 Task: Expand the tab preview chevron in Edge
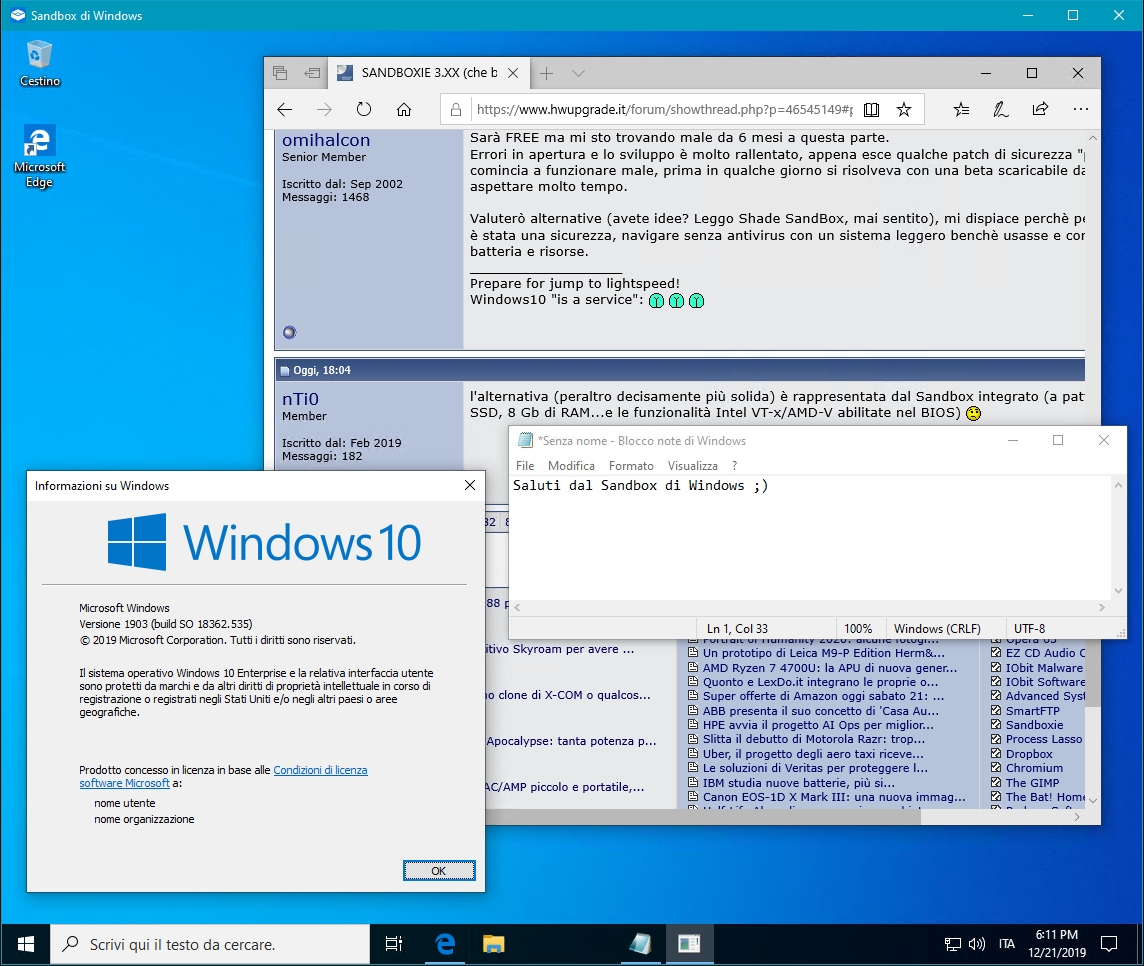pos(579,73)
